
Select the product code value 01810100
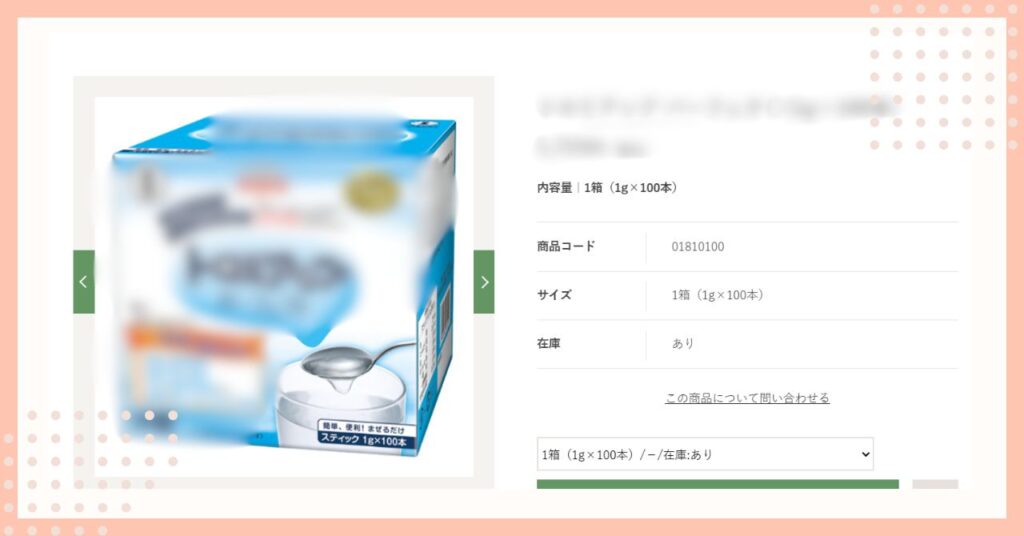(x=697, y=247)
